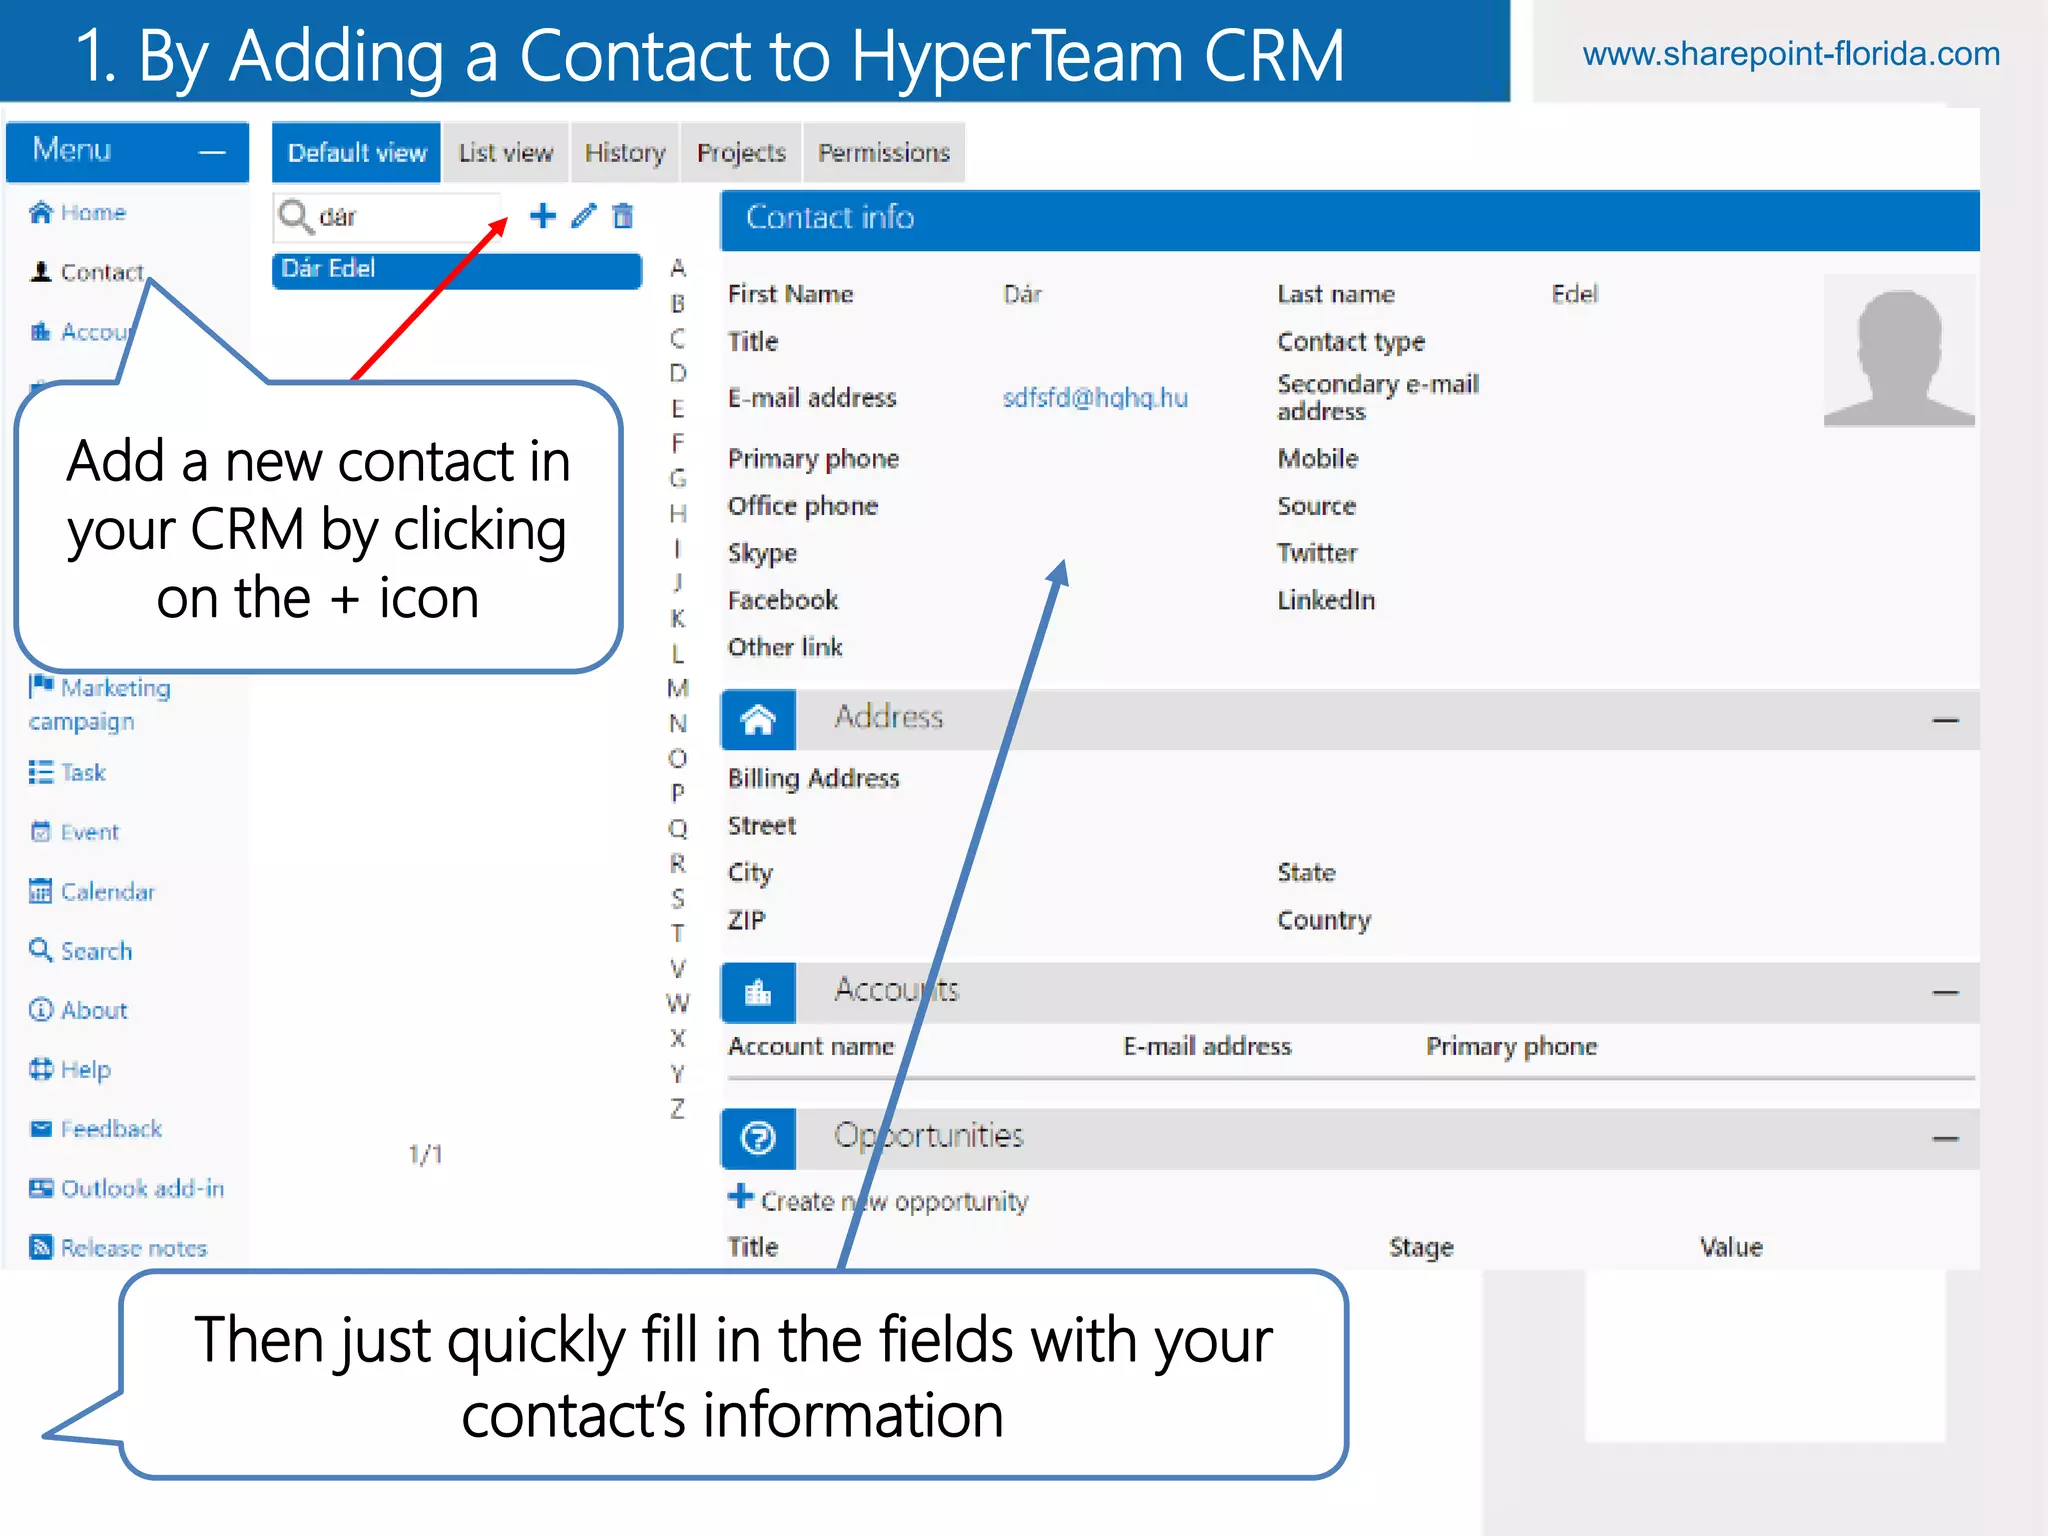Open Contact in the side menu
Screen dimensions: 2048x1536
coord(87,272)
